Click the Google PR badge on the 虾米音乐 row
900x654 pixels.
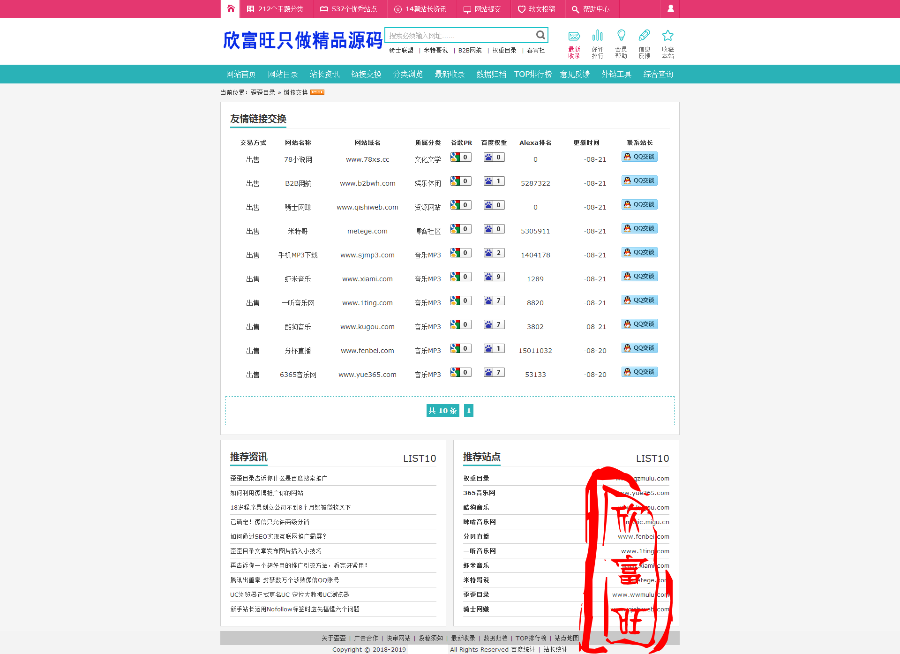tap(461, 276)
